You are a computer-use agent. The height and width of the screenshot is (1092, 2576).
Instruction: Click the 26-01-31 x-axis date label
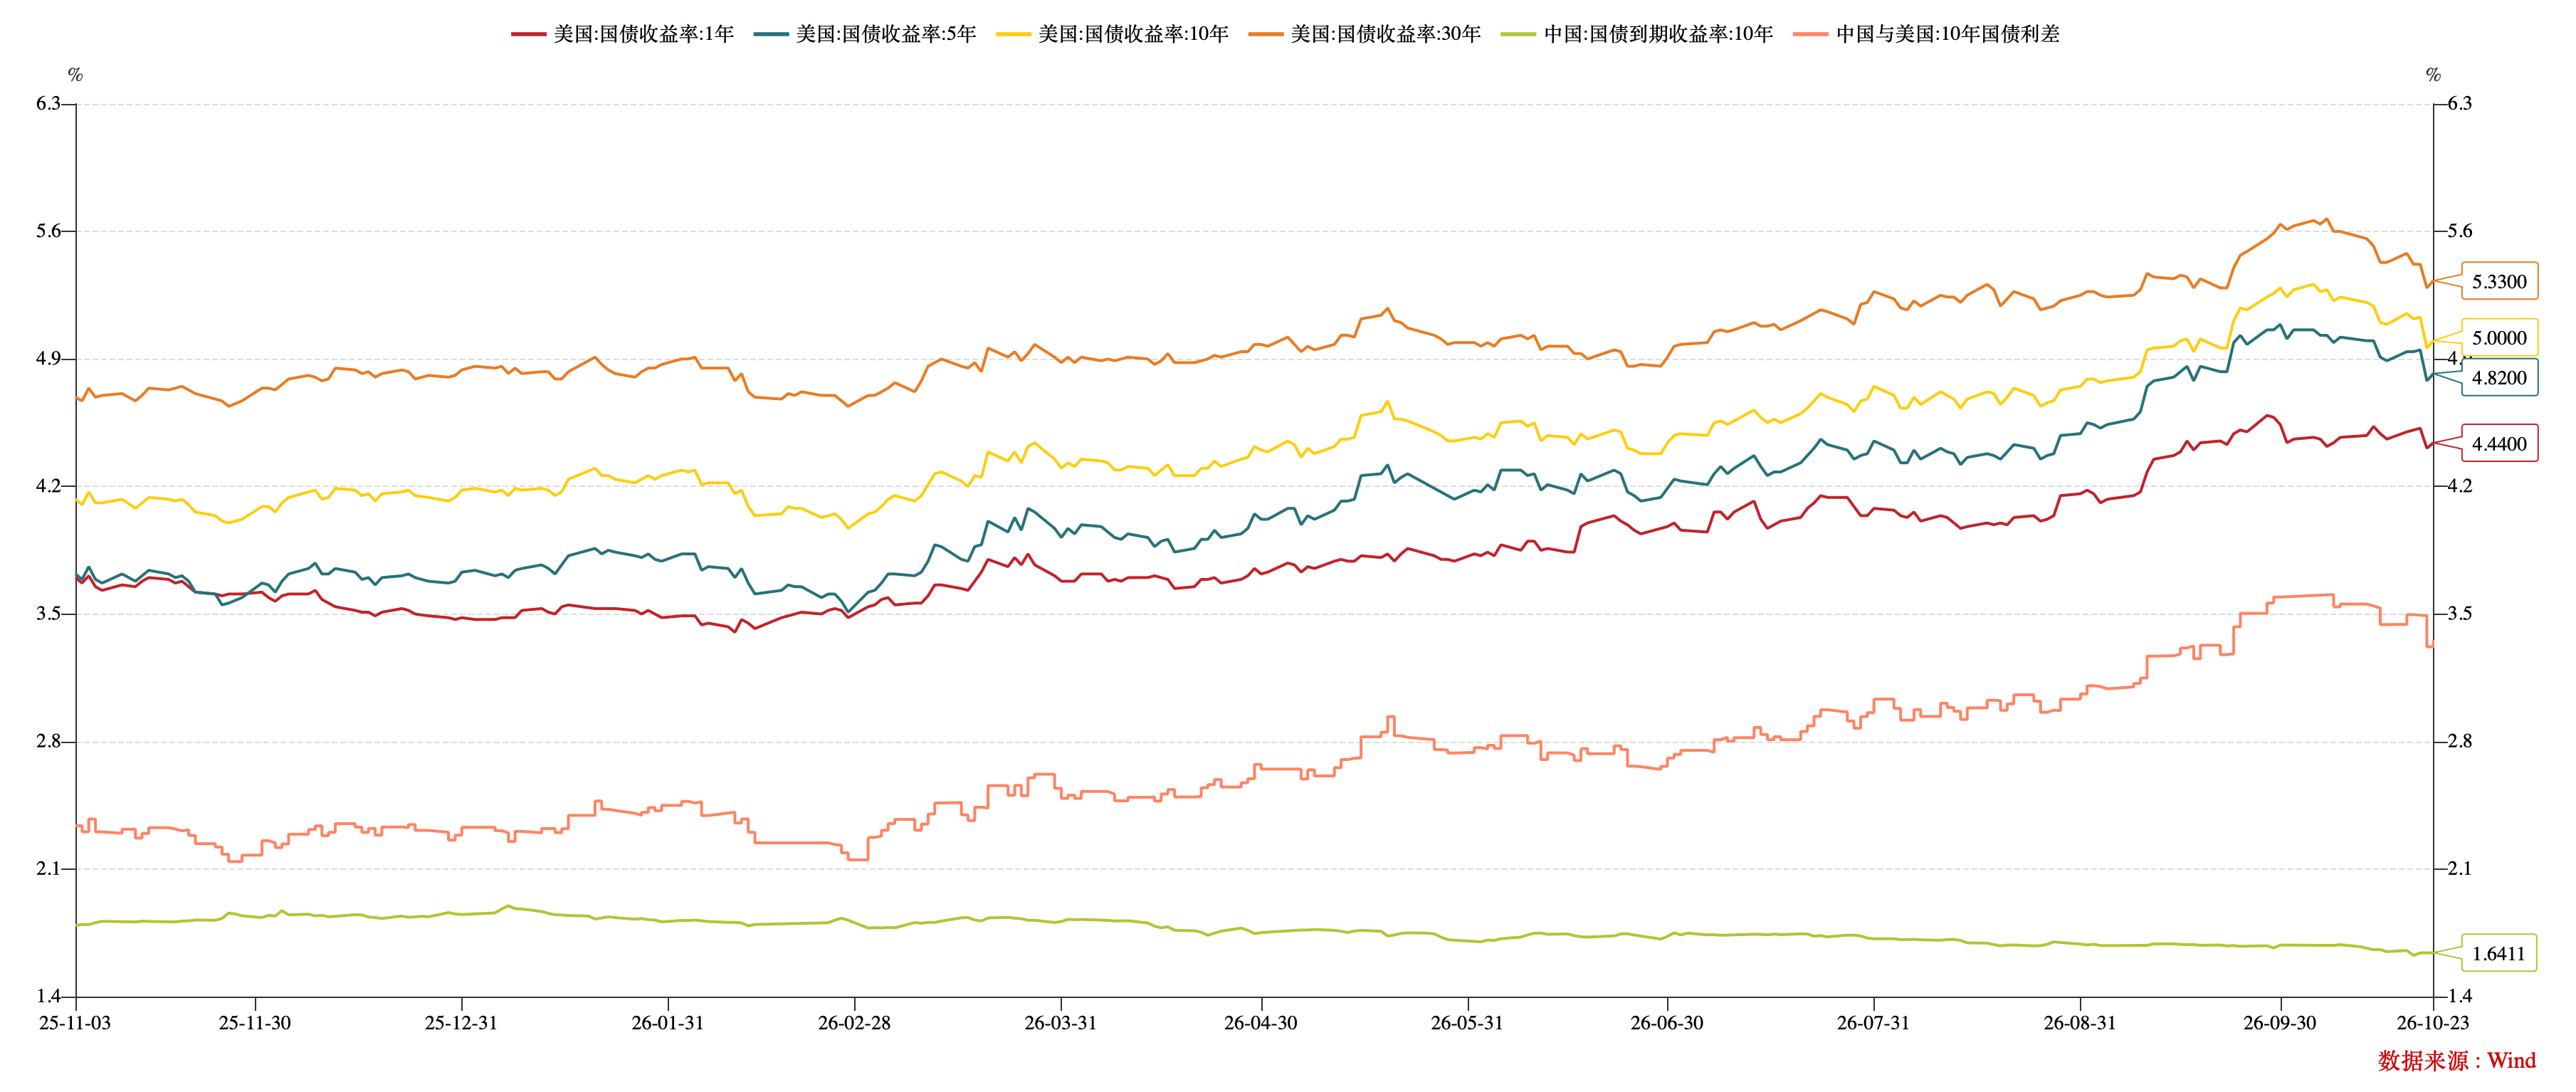pyautogui.click(x=668, y=1023)
